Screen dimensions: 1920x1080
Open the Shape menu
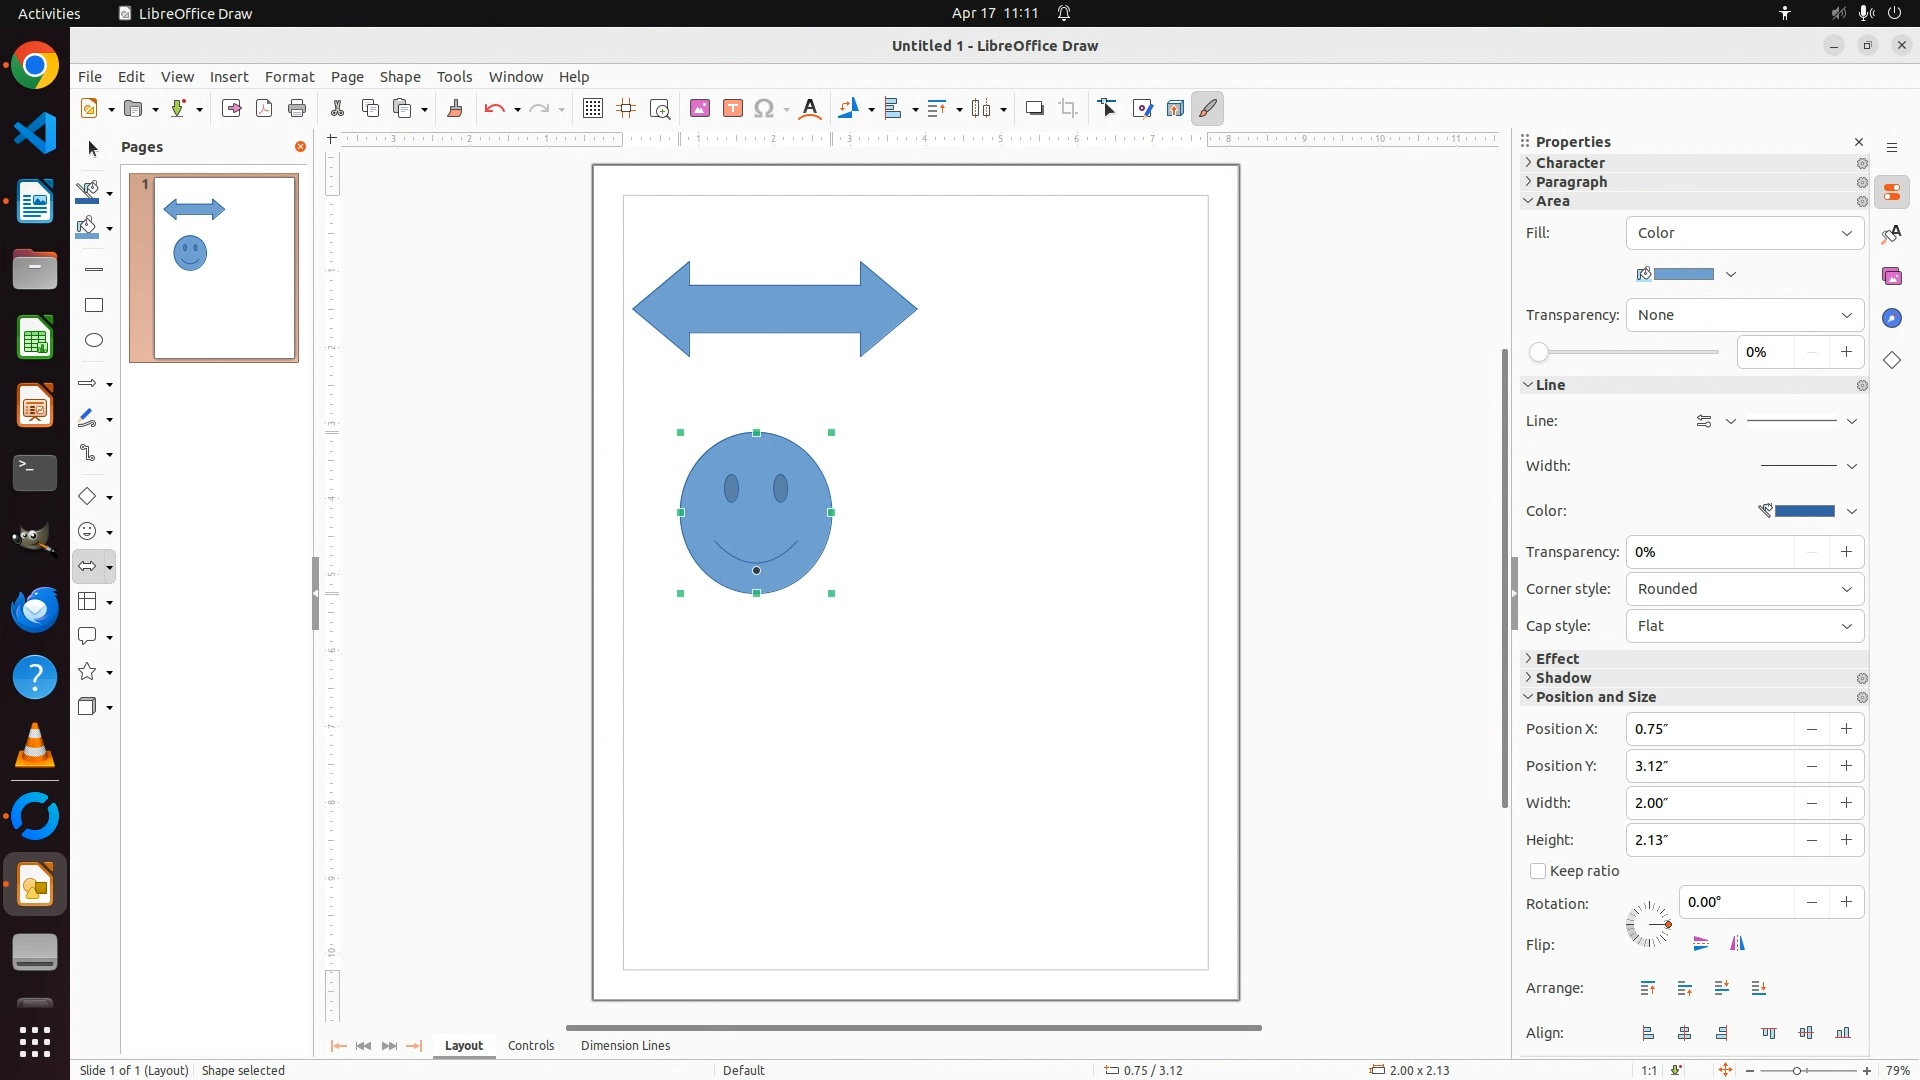tap(399, 77)
